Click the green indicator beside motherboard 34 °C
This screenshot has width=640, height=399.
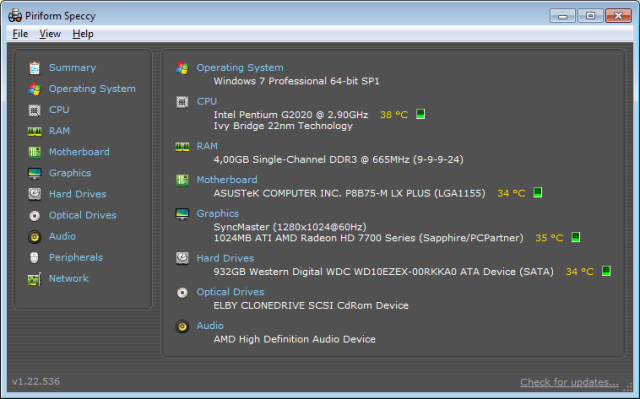point(538,193)
